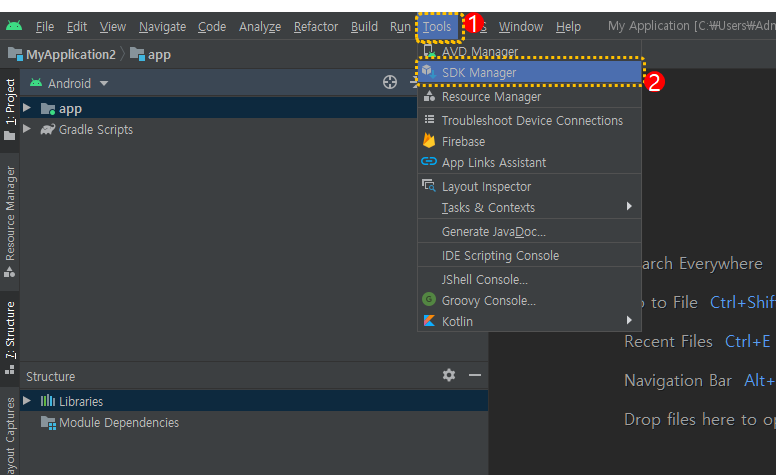Expand the Gradle Scripts tree node
Image resolution: width=776 pixels, height=475 pixels.
click(27, 129)
